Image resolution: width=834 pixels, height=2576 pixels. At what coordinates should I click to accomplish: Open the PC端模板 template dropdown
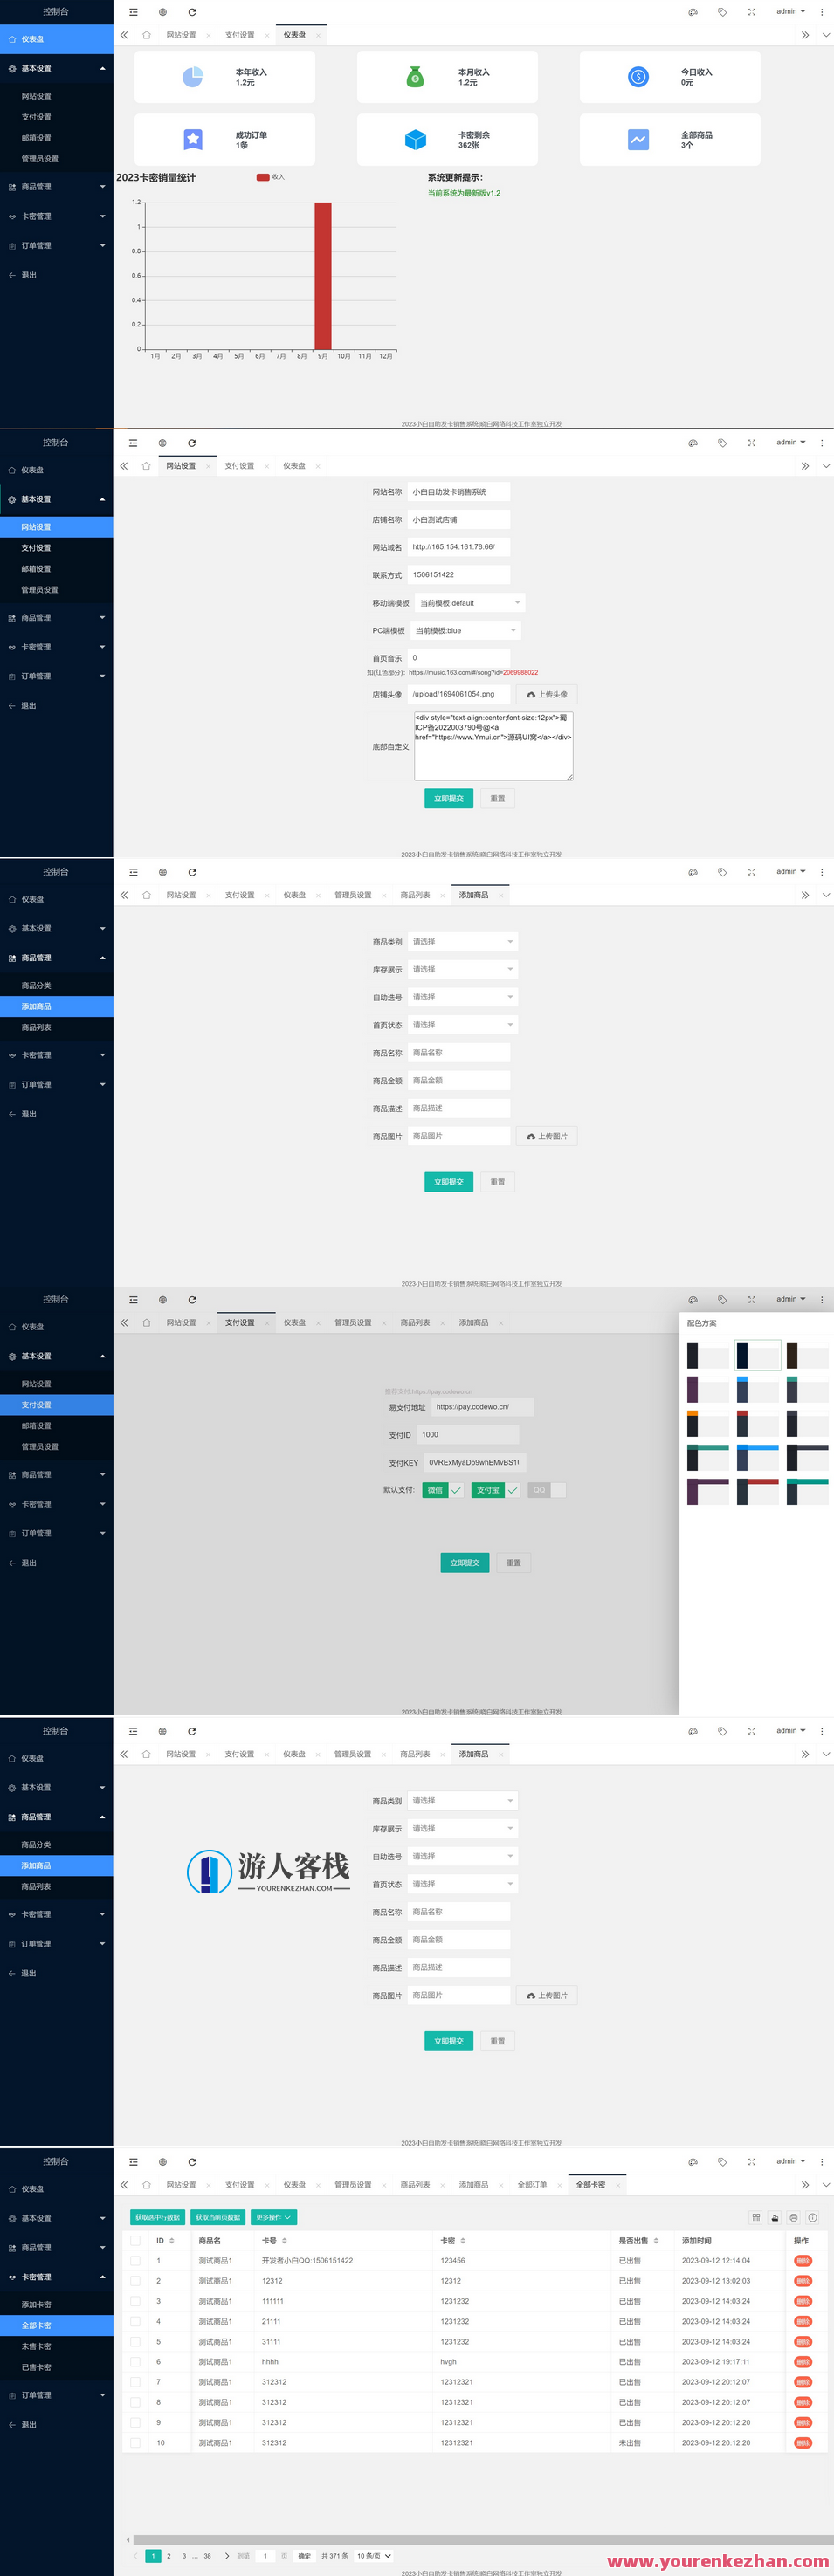click(x=466, y=631)
